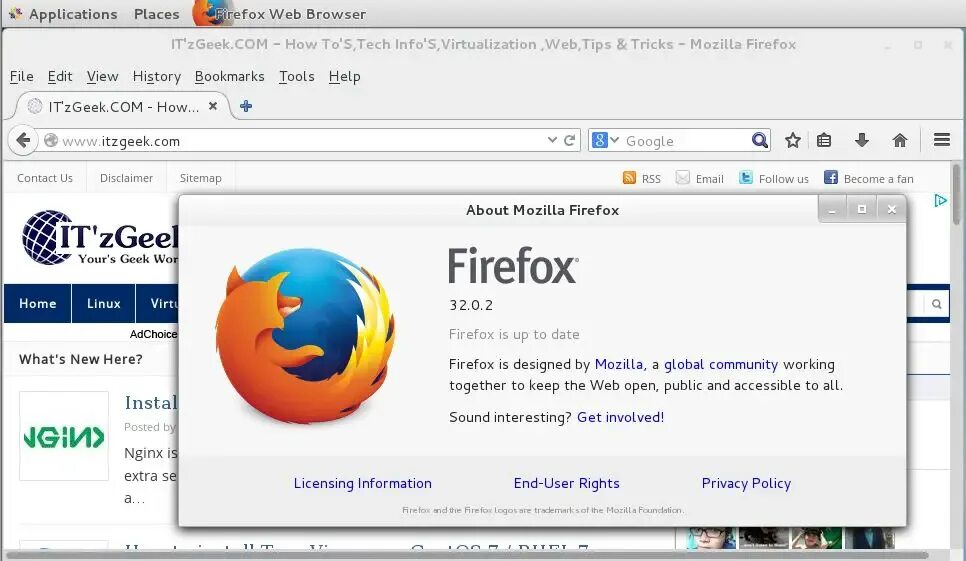This screenshot has height=561, width=966.
Task: Open the Disclaimer page link
Action: 126,178
